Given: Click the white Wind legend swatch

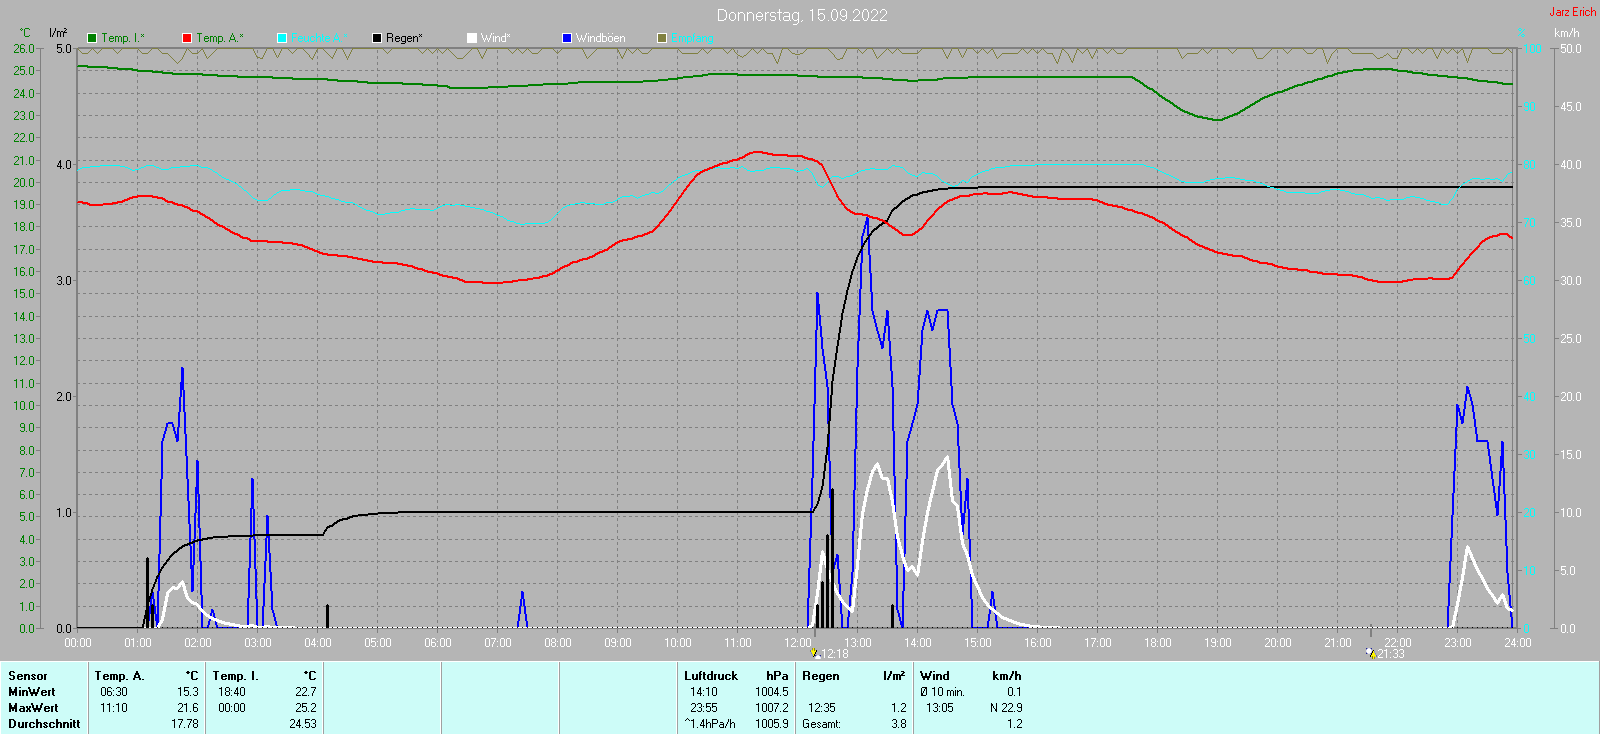Looking at the screenshot, I should [472, 38].
